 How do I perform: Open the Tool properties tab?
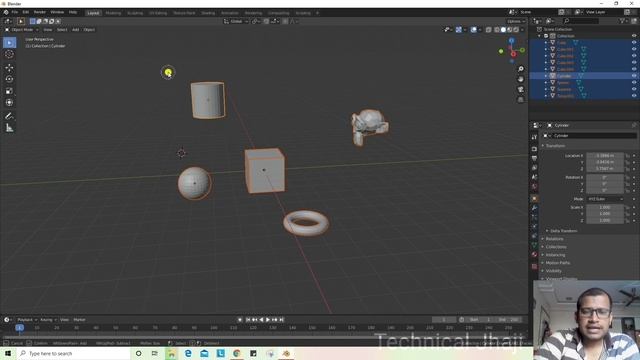coord(534,137)
